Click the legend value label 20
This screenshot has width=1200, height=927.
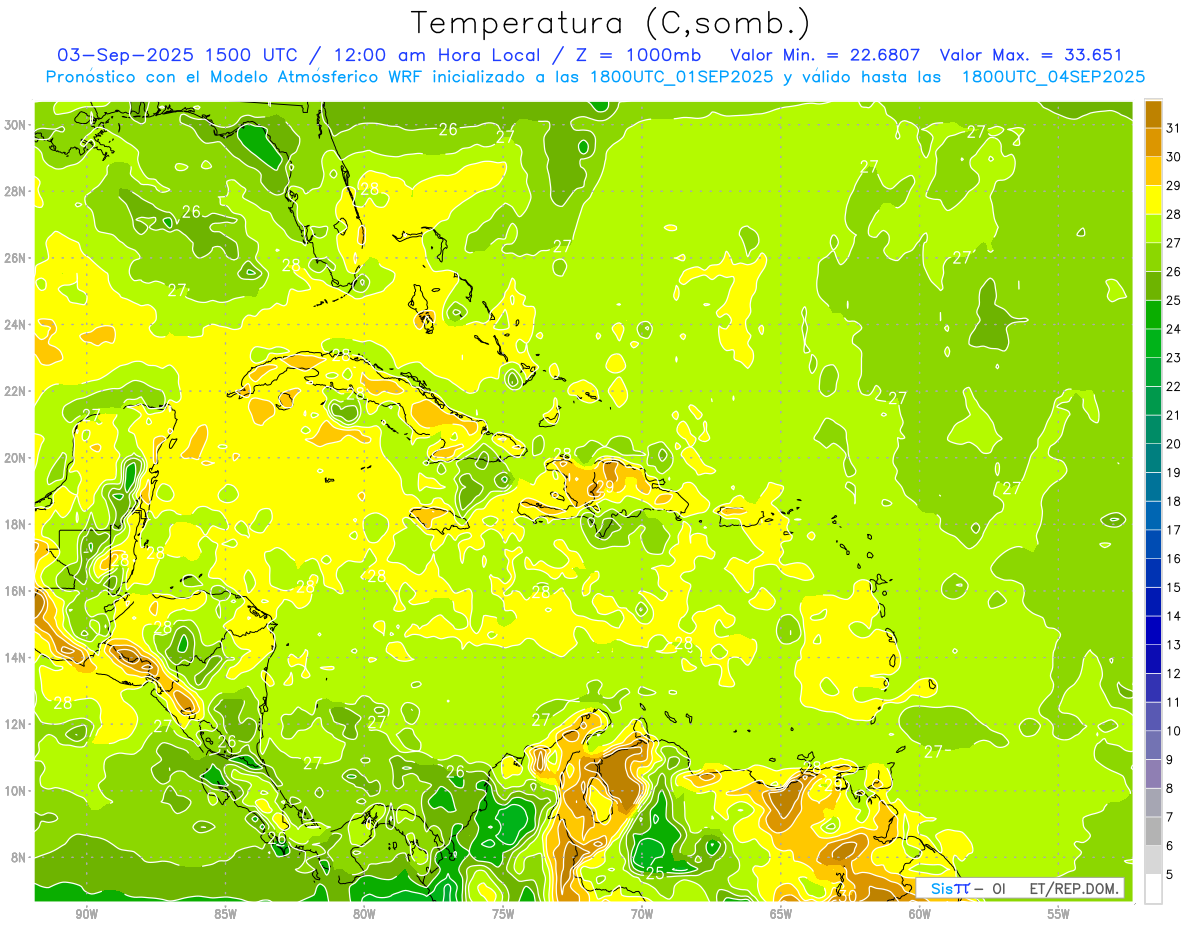pos(1174,444)
